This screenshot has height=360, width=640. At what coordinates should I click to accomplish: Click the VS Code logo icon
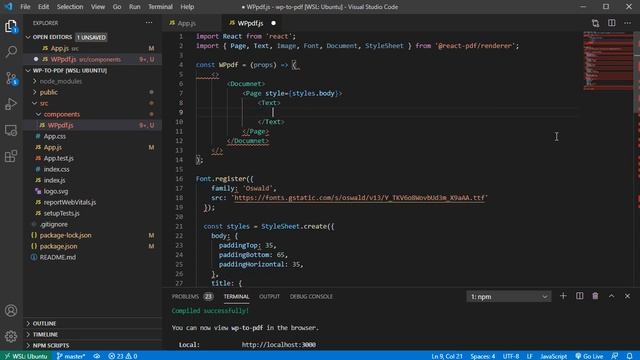pos(8,7)
